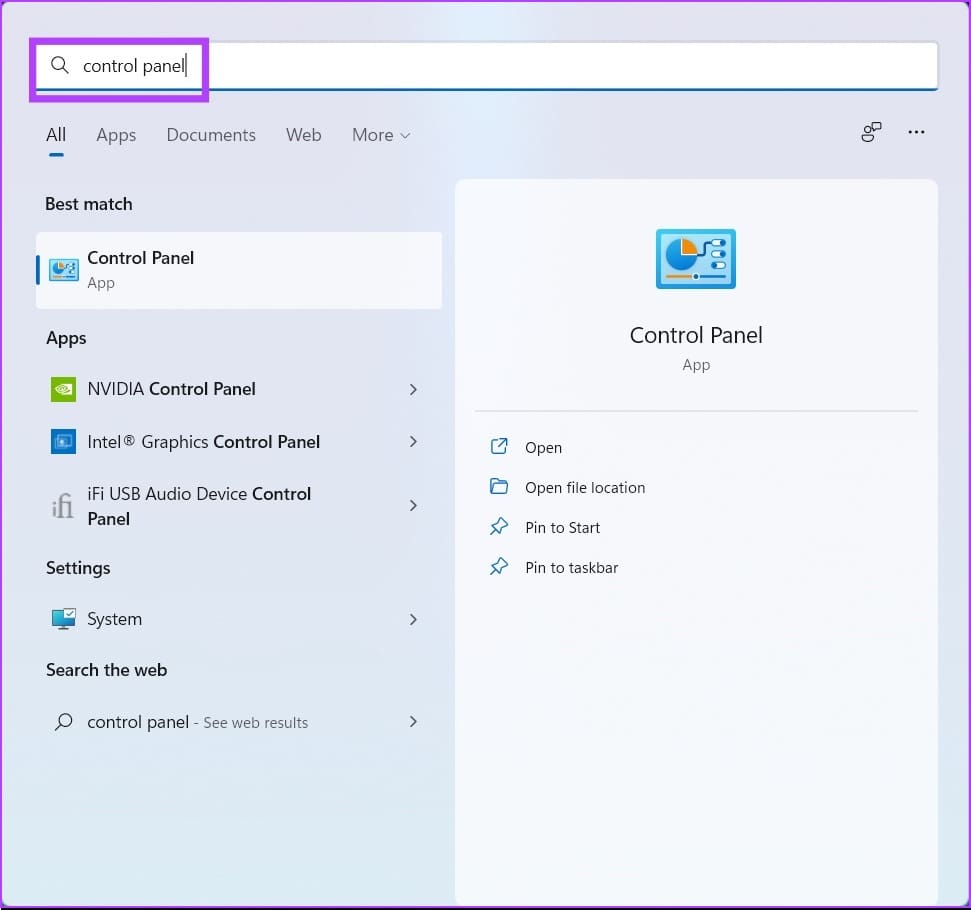Click inside the search text field

pos(486,66)
